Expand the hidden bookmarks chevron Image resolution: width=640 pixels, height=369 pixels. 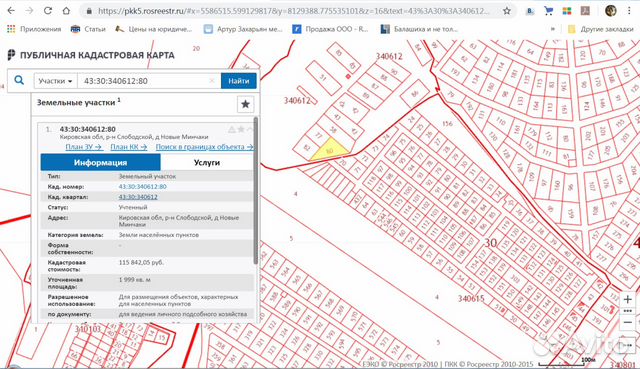tap(553, 29)
